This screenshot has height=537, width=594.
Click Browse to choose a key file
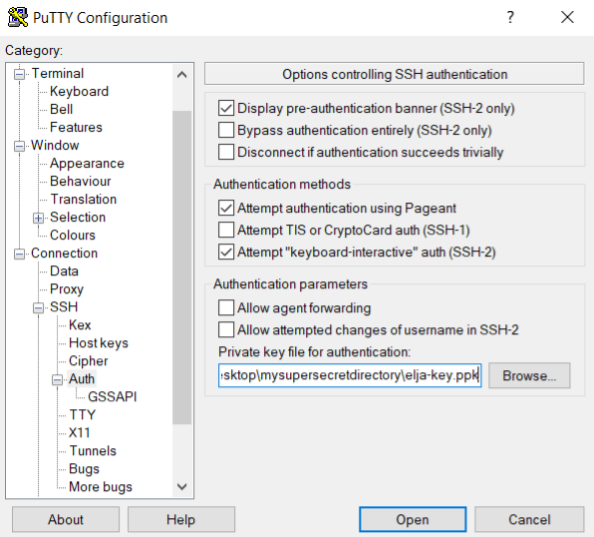tap(529, 376)
